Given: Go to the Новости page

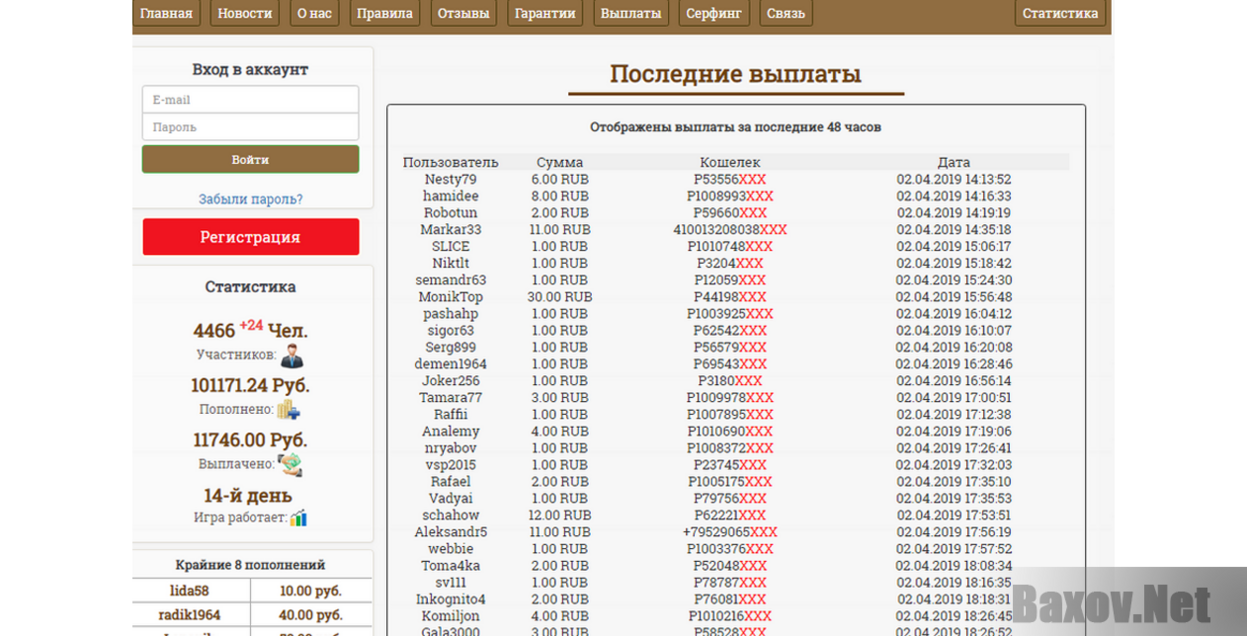Looking at the screenshot, I should tap(245, 13).
